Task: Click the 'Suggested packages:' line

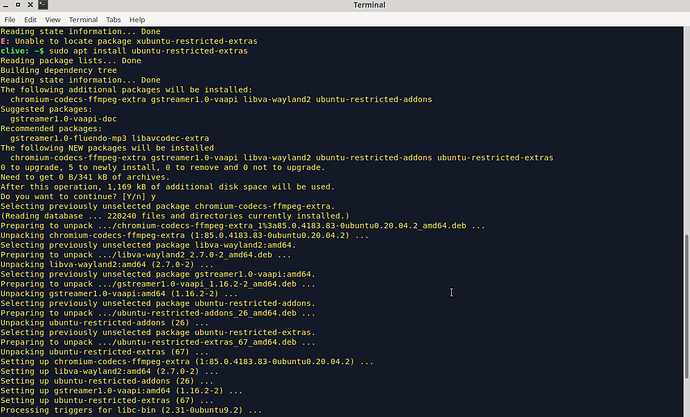Action: pos(46,109)
